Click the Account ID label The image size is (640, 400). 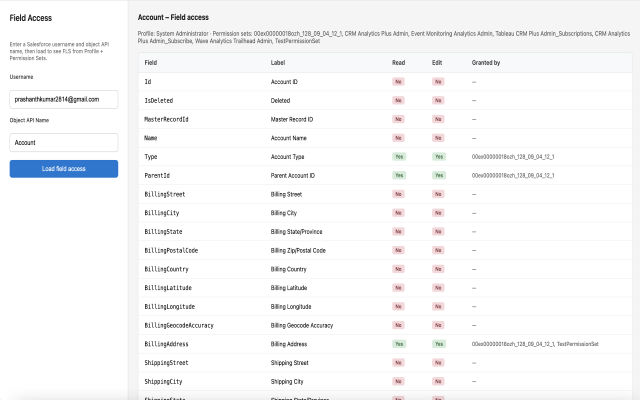(x=284, y=82)
